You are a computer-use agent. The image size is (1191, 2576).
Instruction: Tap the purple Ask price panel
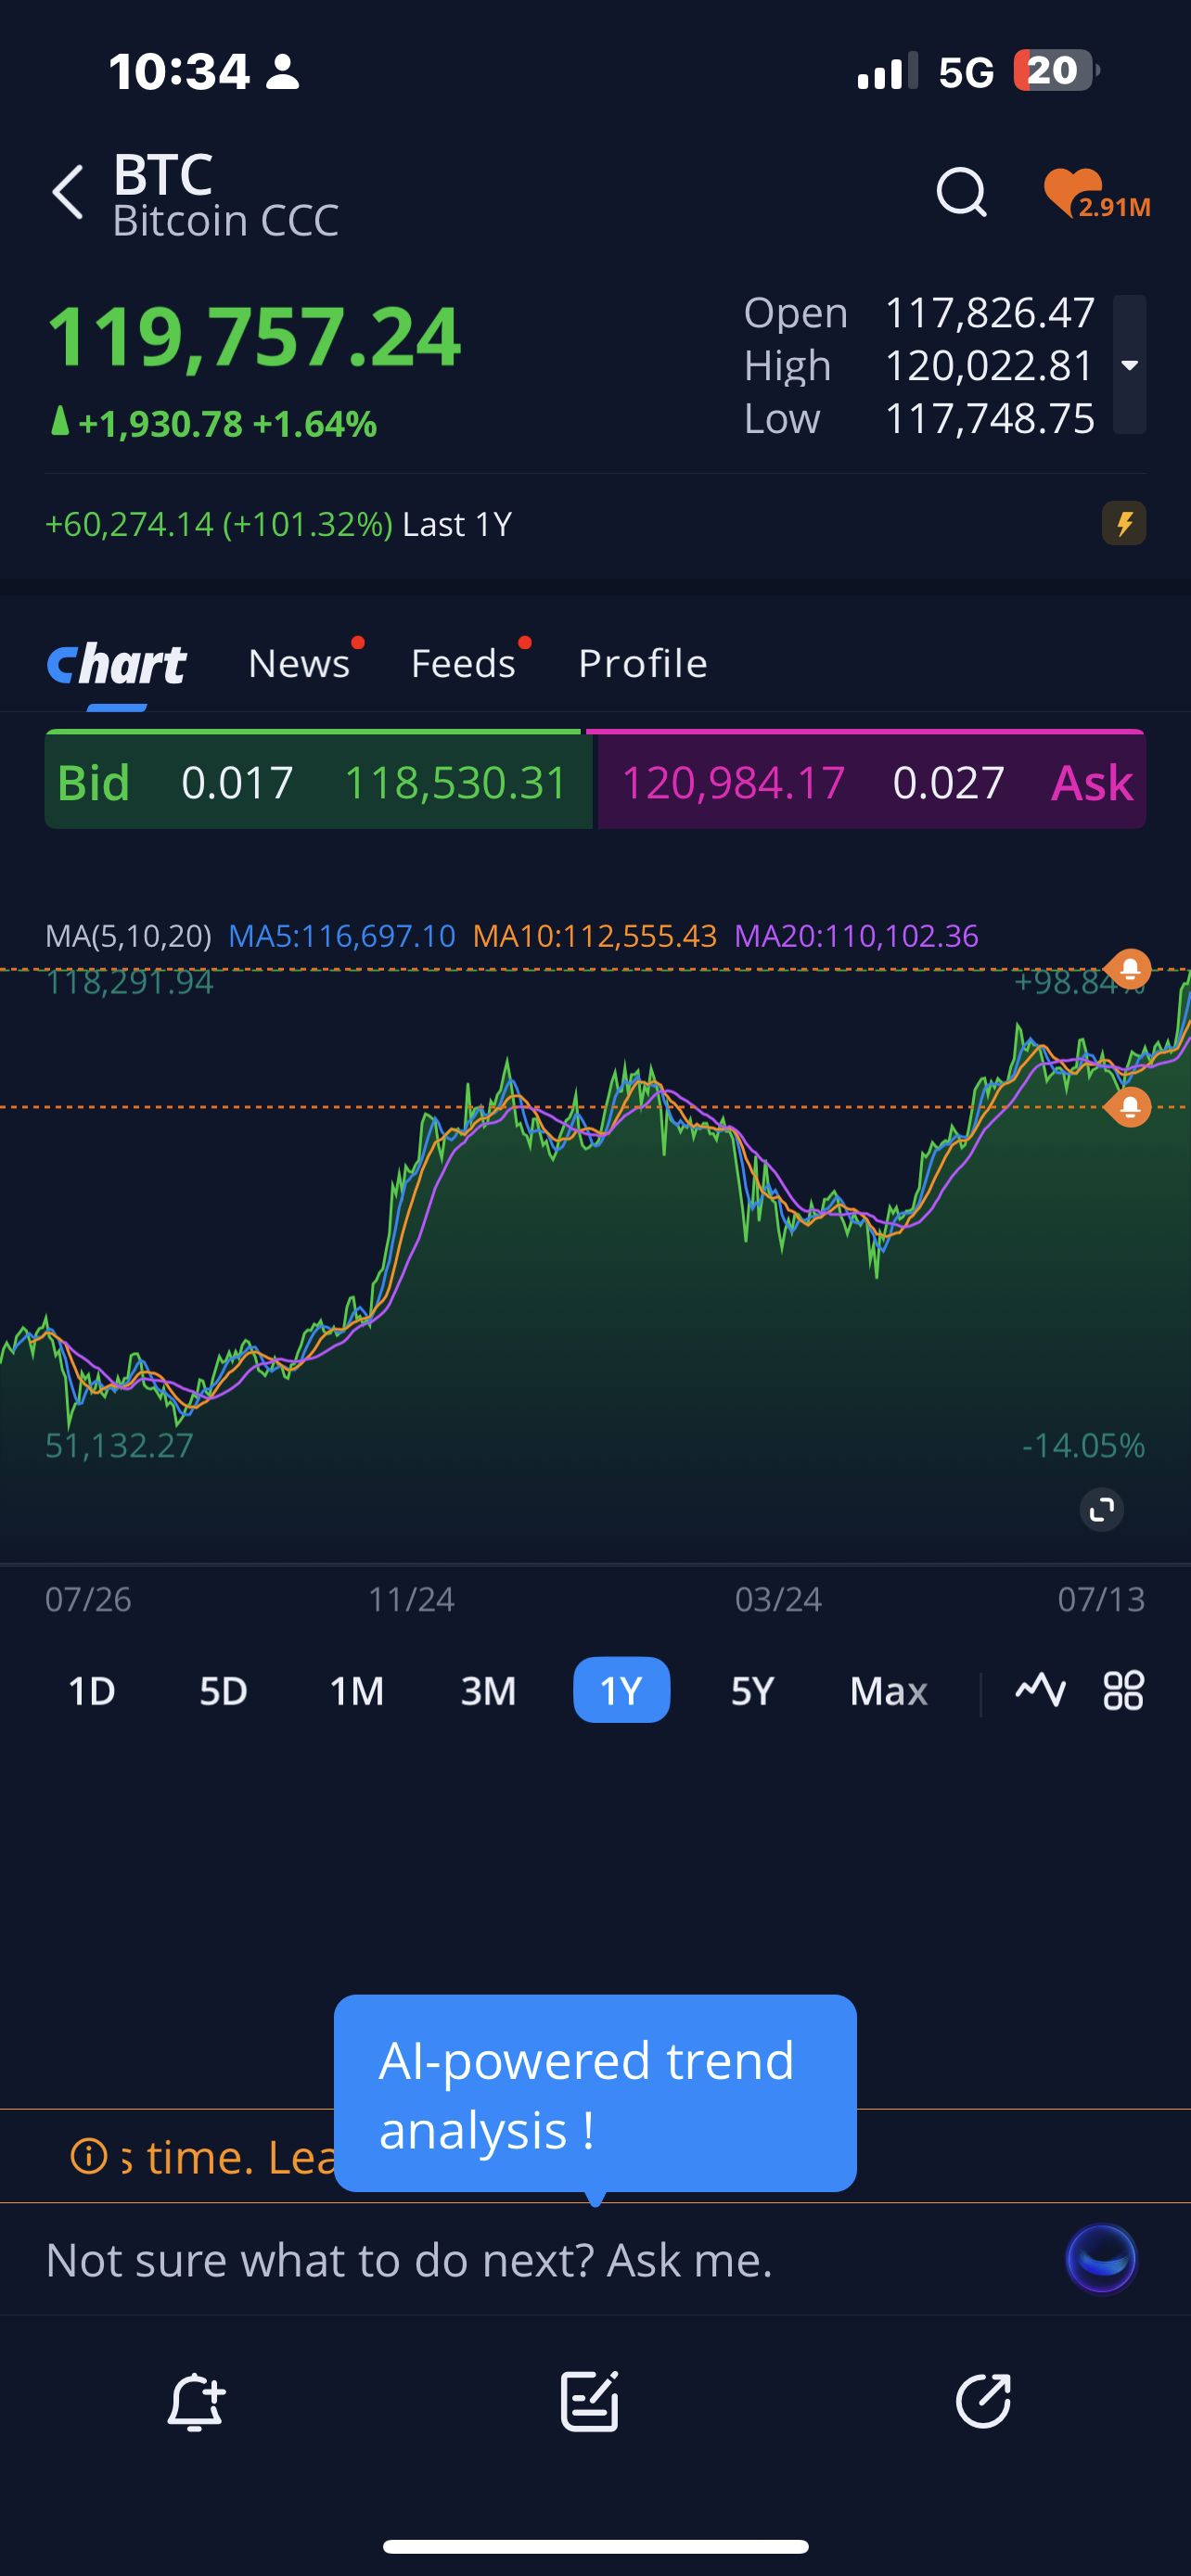point(872,780)
